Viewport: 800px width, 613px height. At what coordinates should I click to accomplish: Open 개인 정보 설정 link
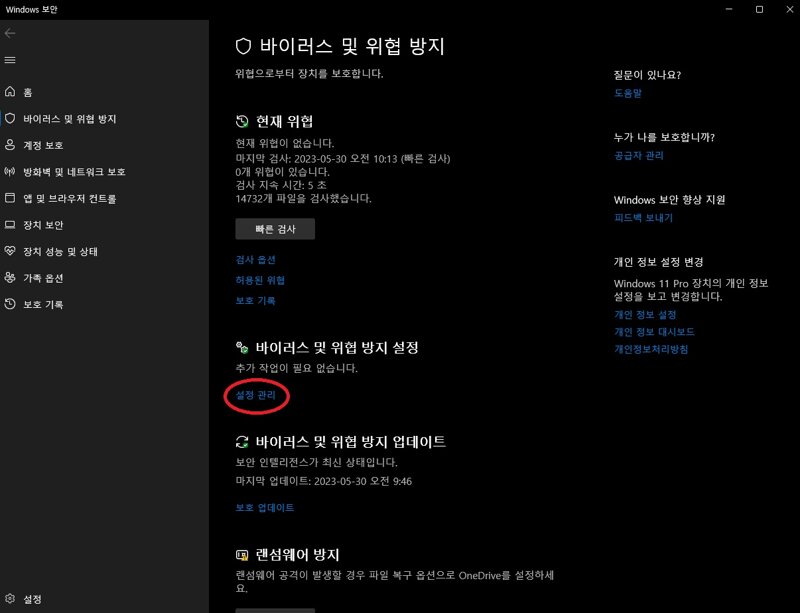point(645,315)
